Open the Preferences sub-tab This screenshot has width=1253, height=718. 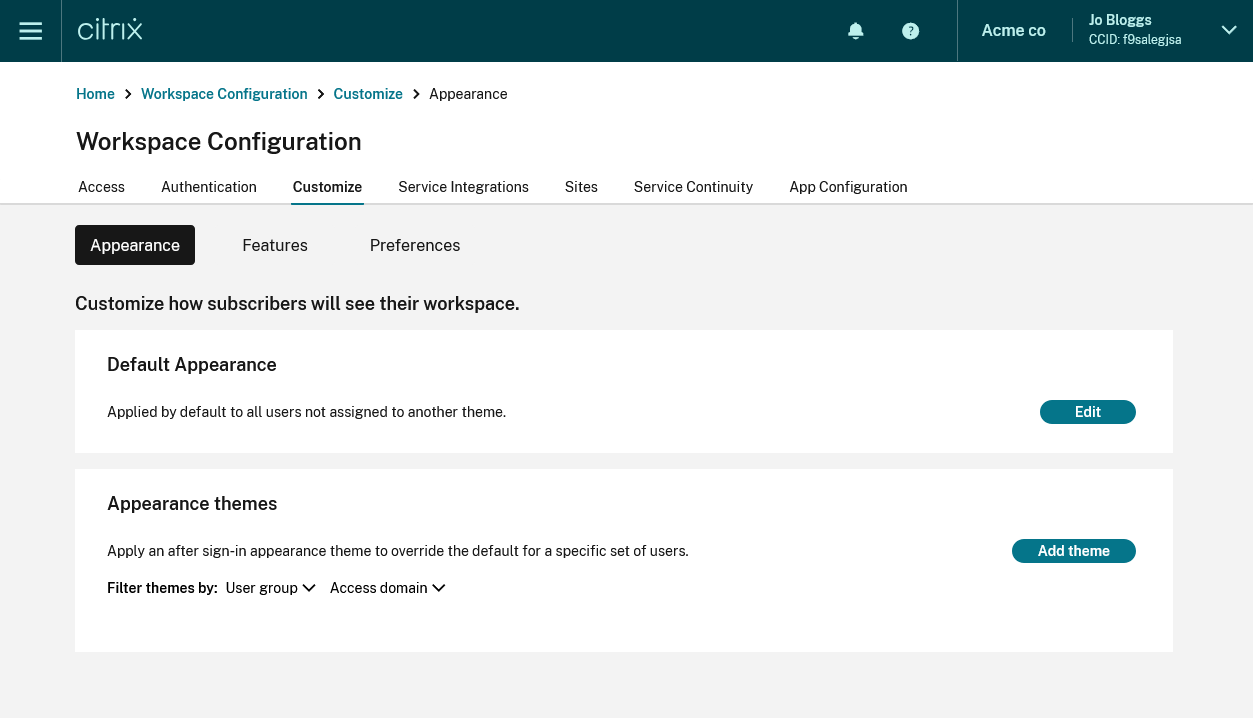(x=415, y=245)
